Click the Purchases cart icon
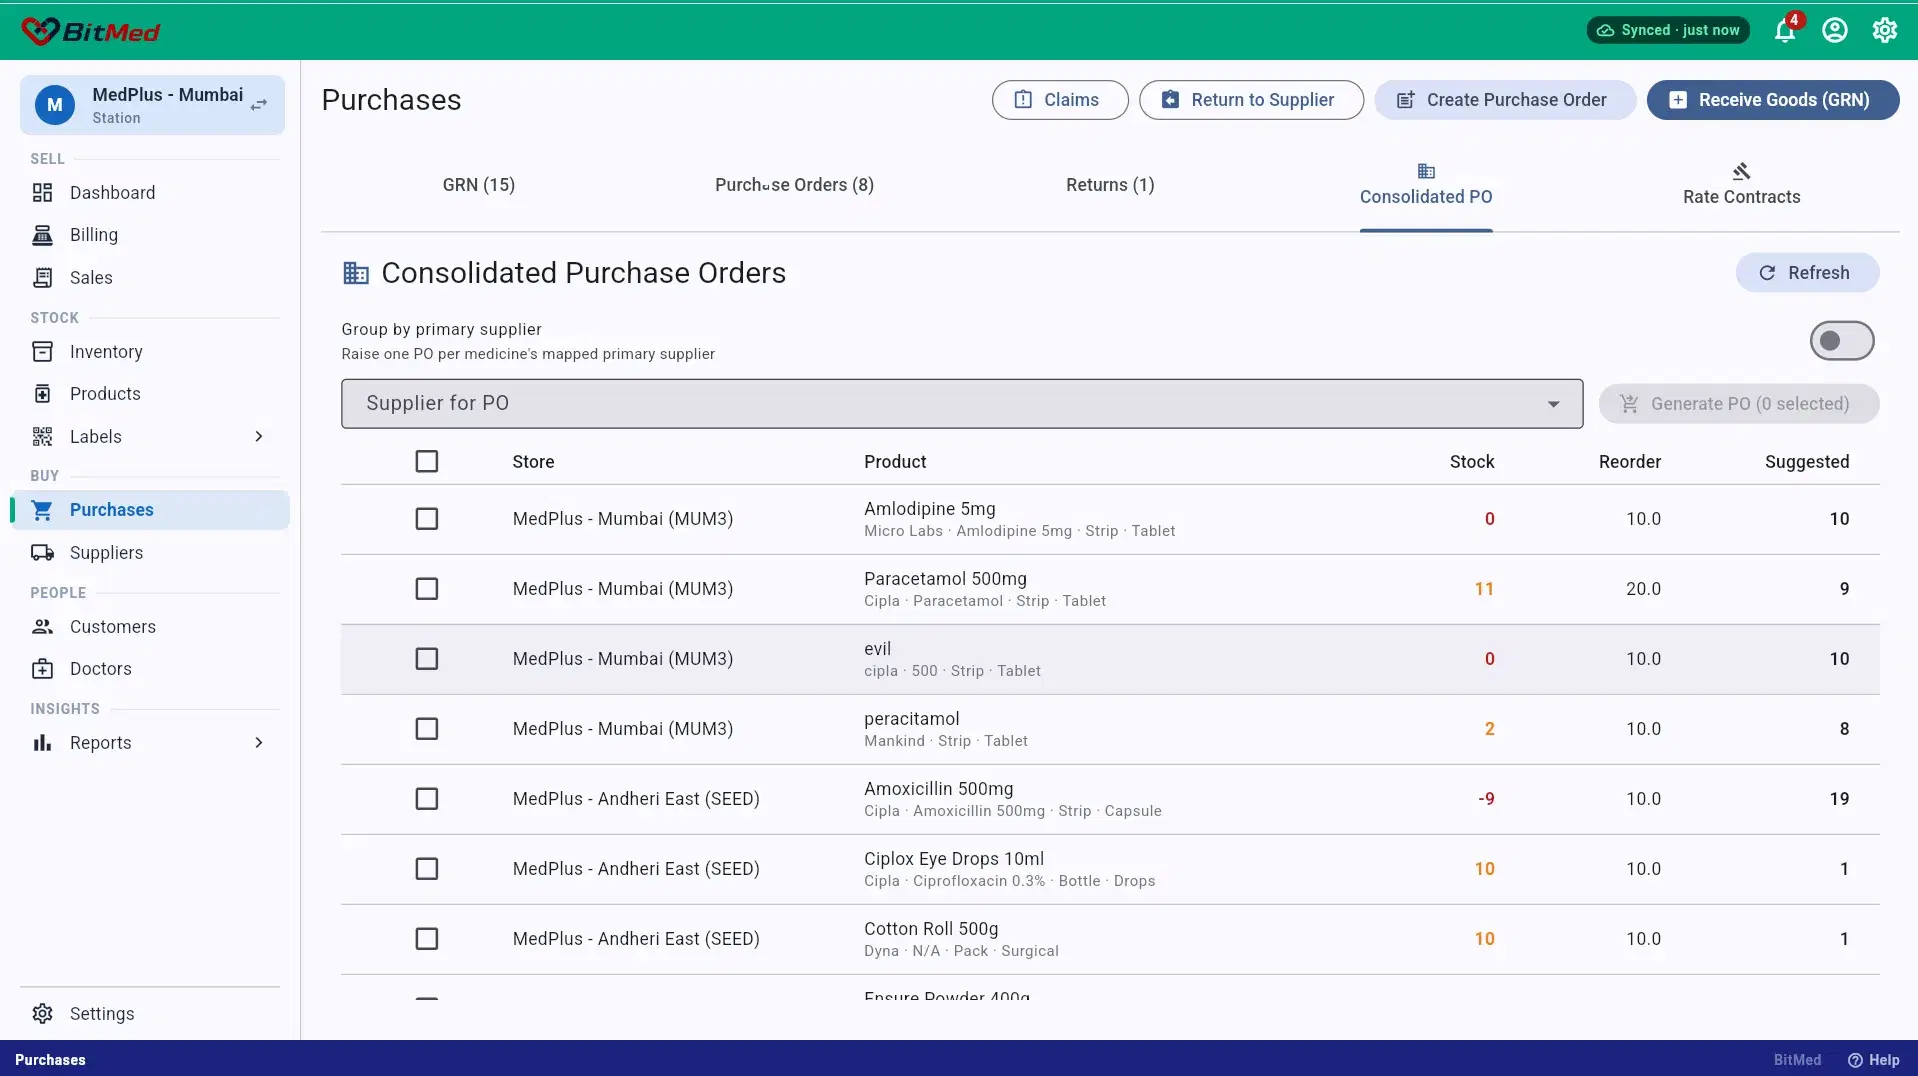Viewport: 1918px width, 1076px height. 42,510
